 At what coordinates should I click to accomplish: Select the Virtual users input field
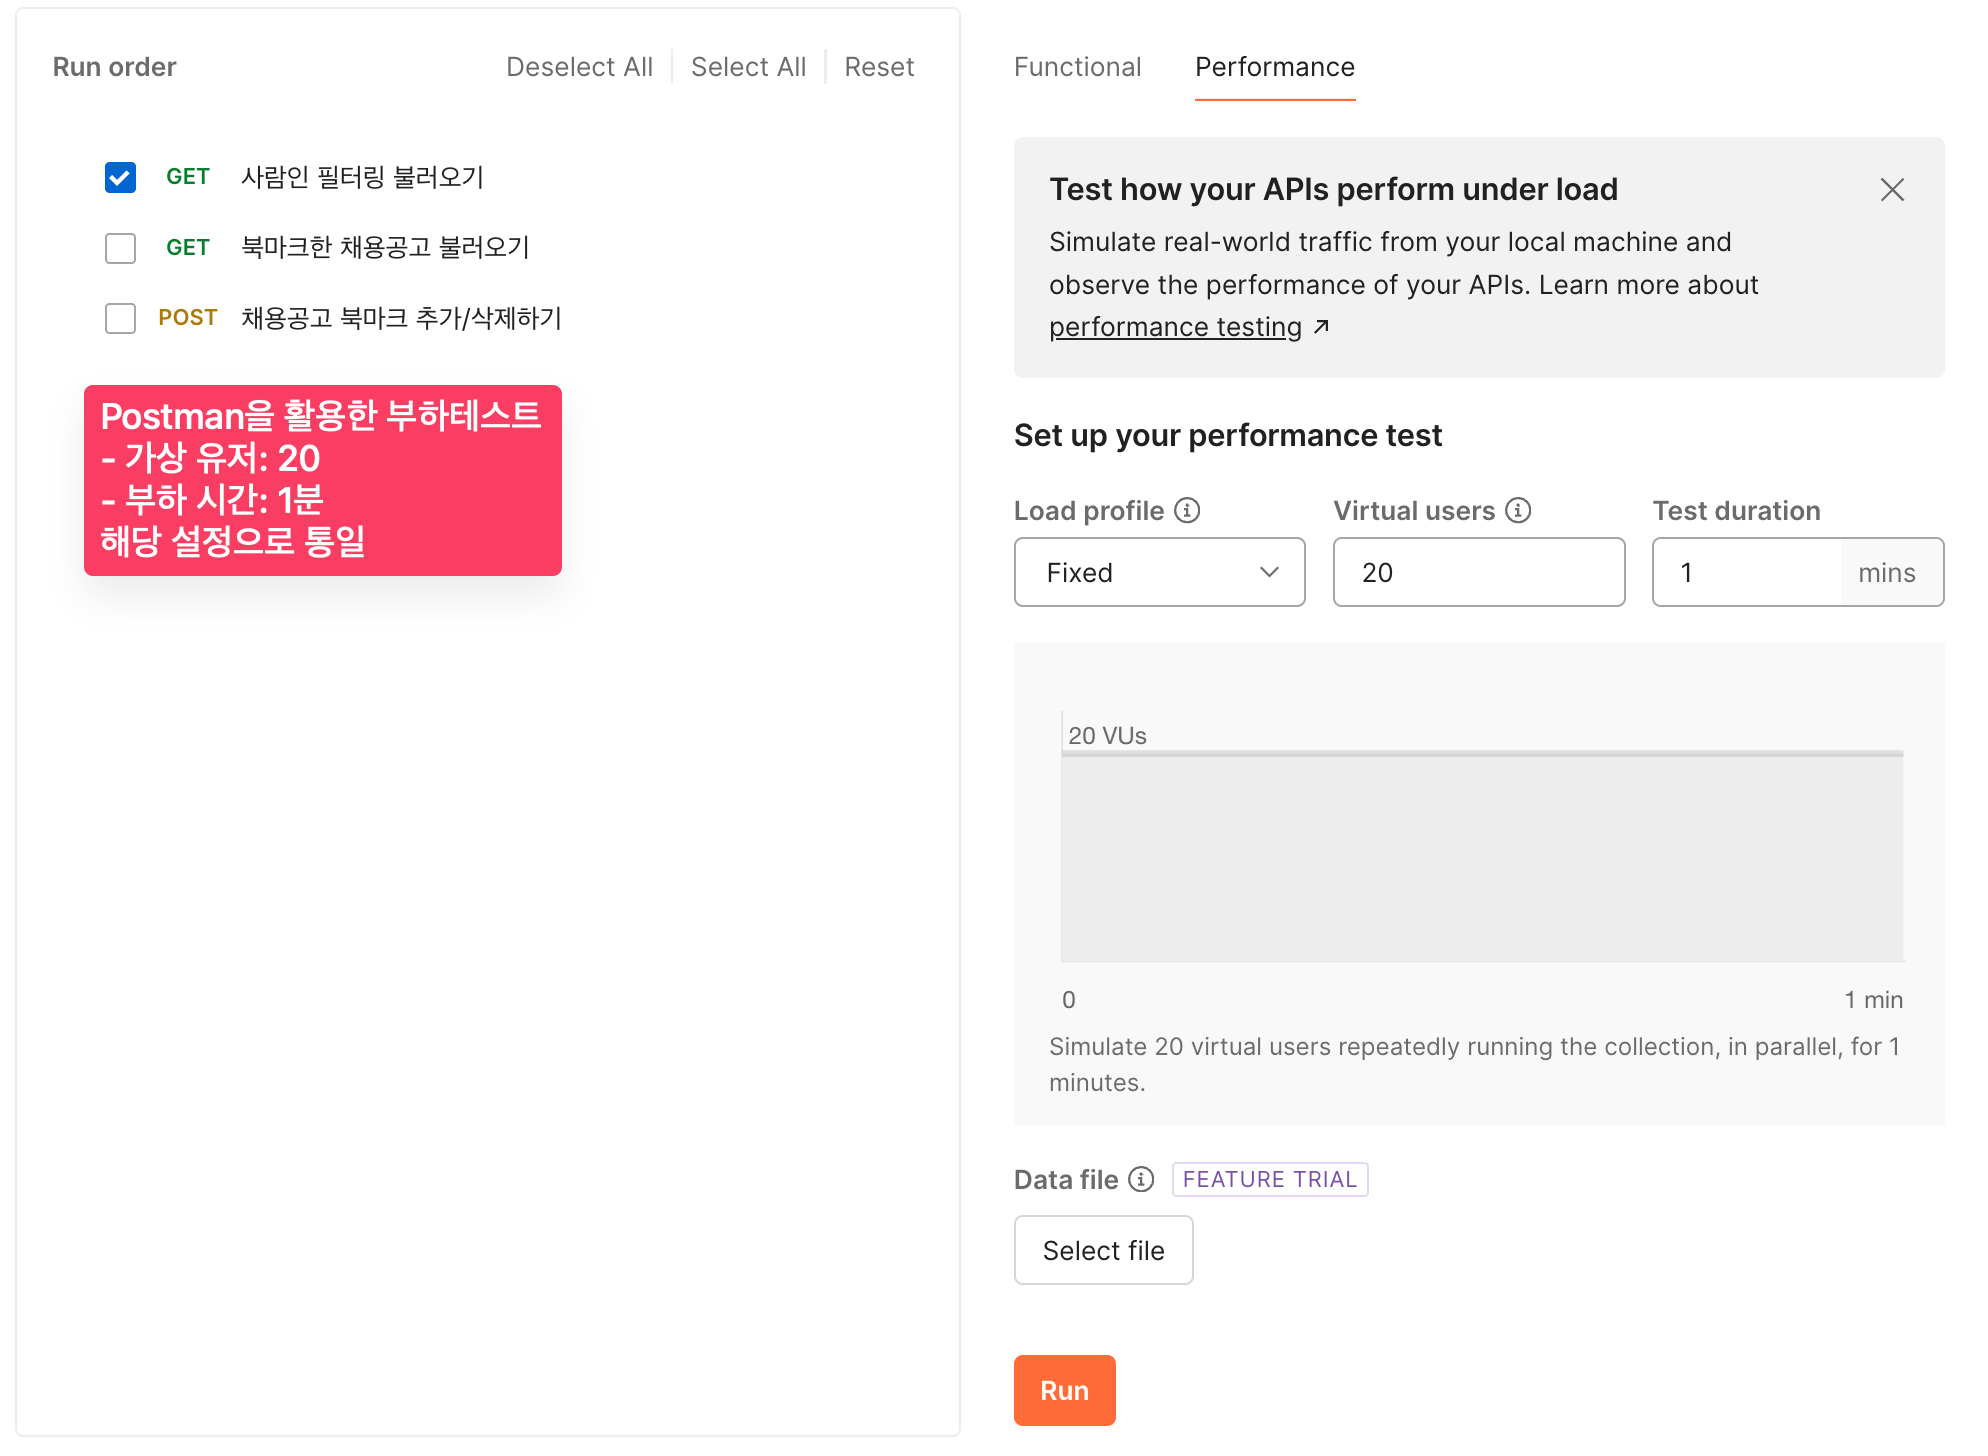point(1479,571)
